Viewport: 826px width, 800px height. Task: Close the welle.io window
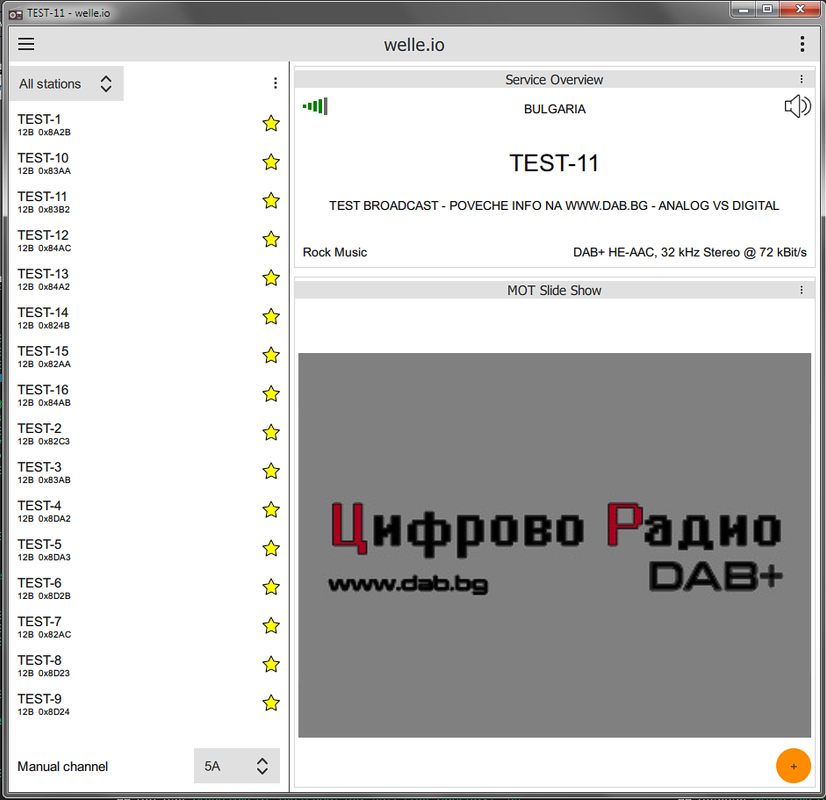click(799, 9)
